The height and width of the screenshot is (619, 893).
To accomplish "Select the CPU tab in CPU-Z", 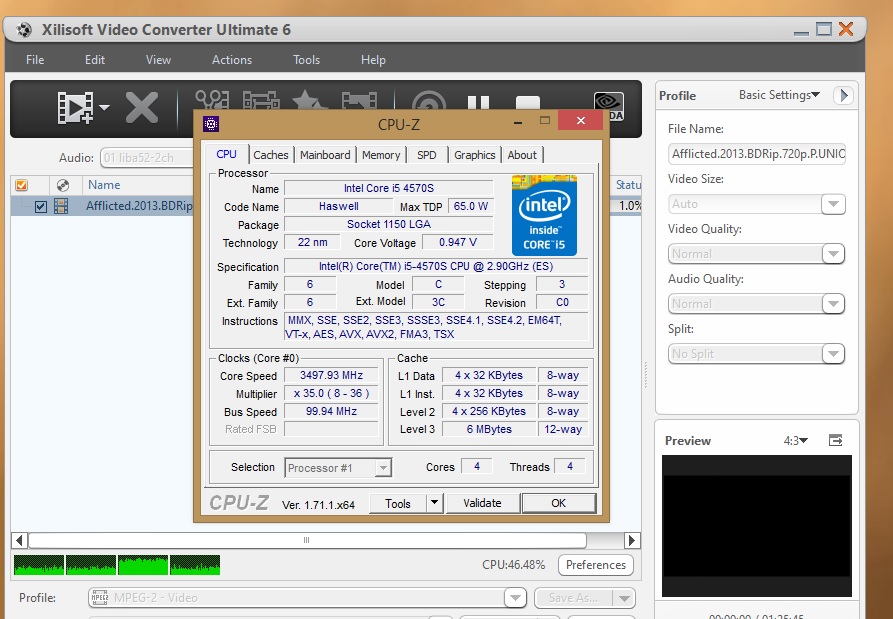I will click(x=226, y=154).
